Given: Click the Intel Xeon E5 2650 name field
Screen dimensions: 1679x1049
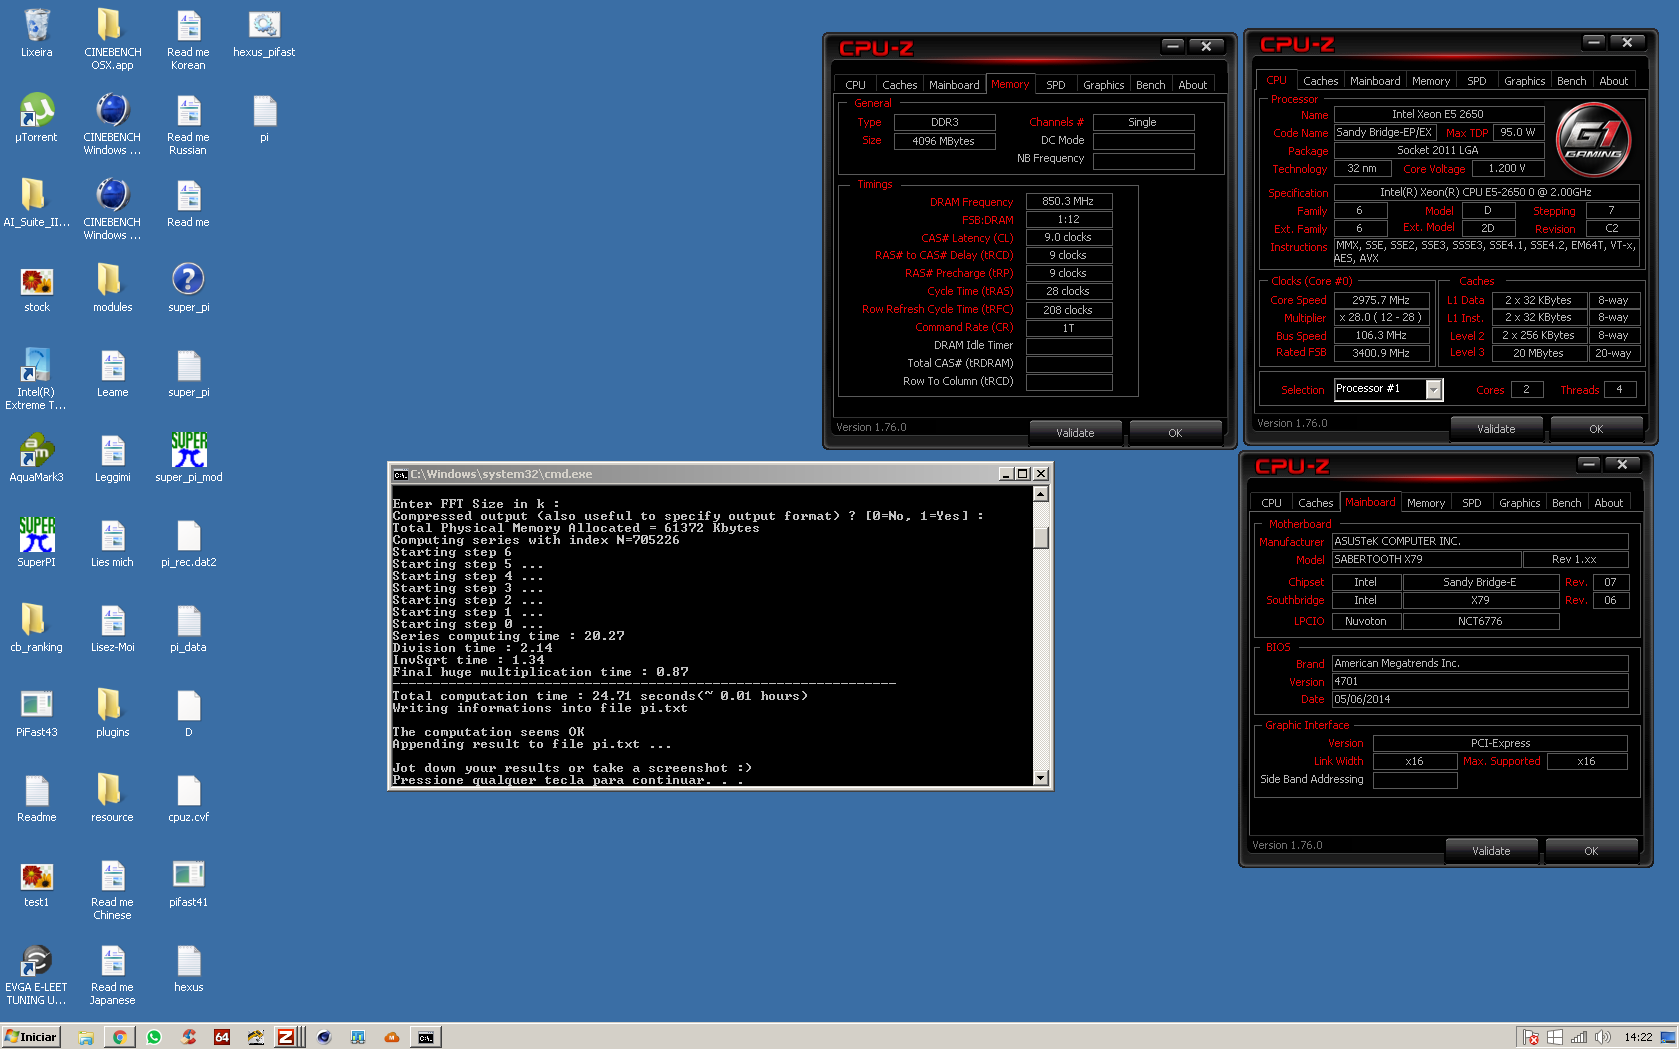Looking at the screenshot, I should (1438, 114).
